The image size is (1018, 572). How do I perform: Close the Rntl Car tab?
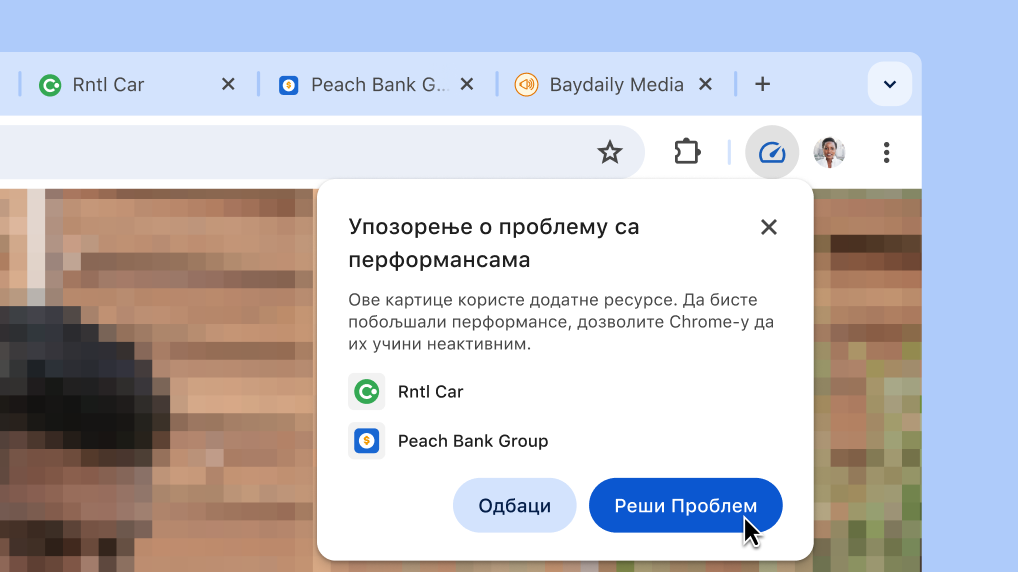[x=228, y=85]
